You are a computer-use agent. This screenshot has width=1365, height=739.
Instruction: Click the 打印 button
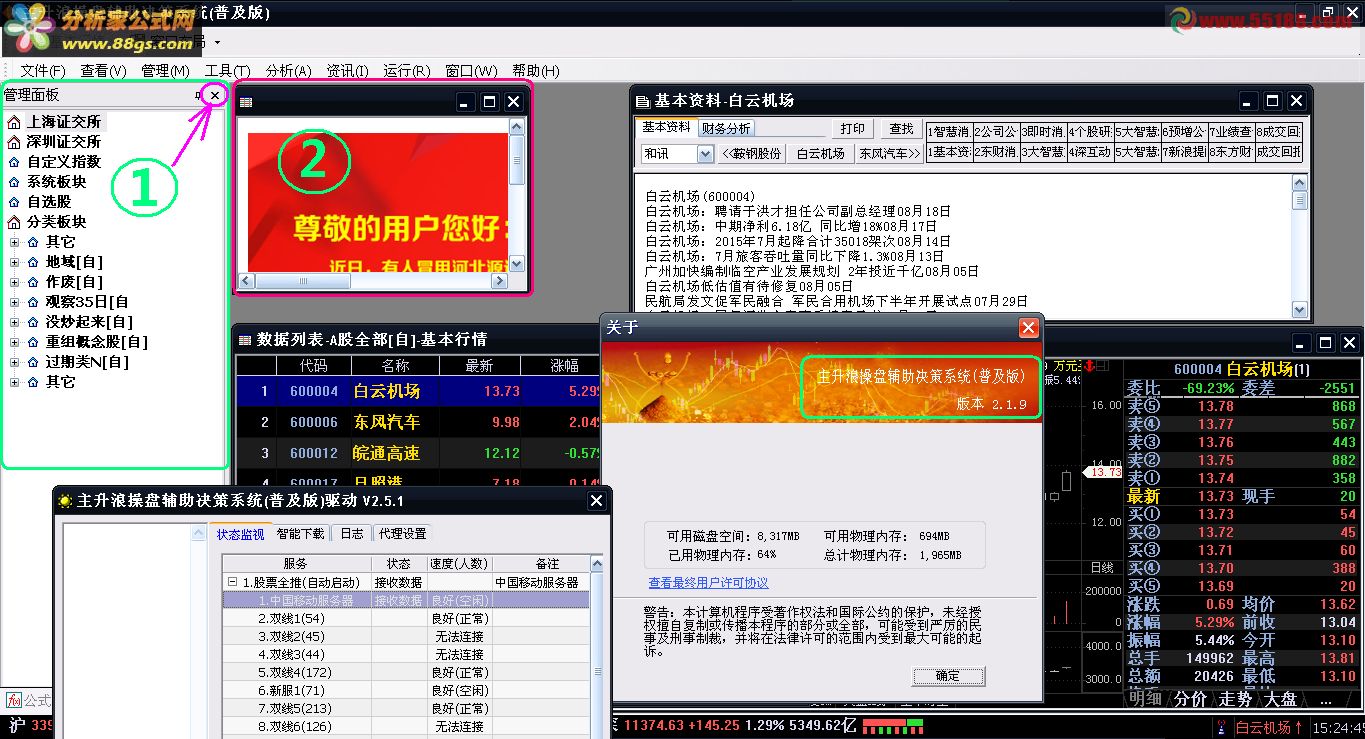click(852, 129)
